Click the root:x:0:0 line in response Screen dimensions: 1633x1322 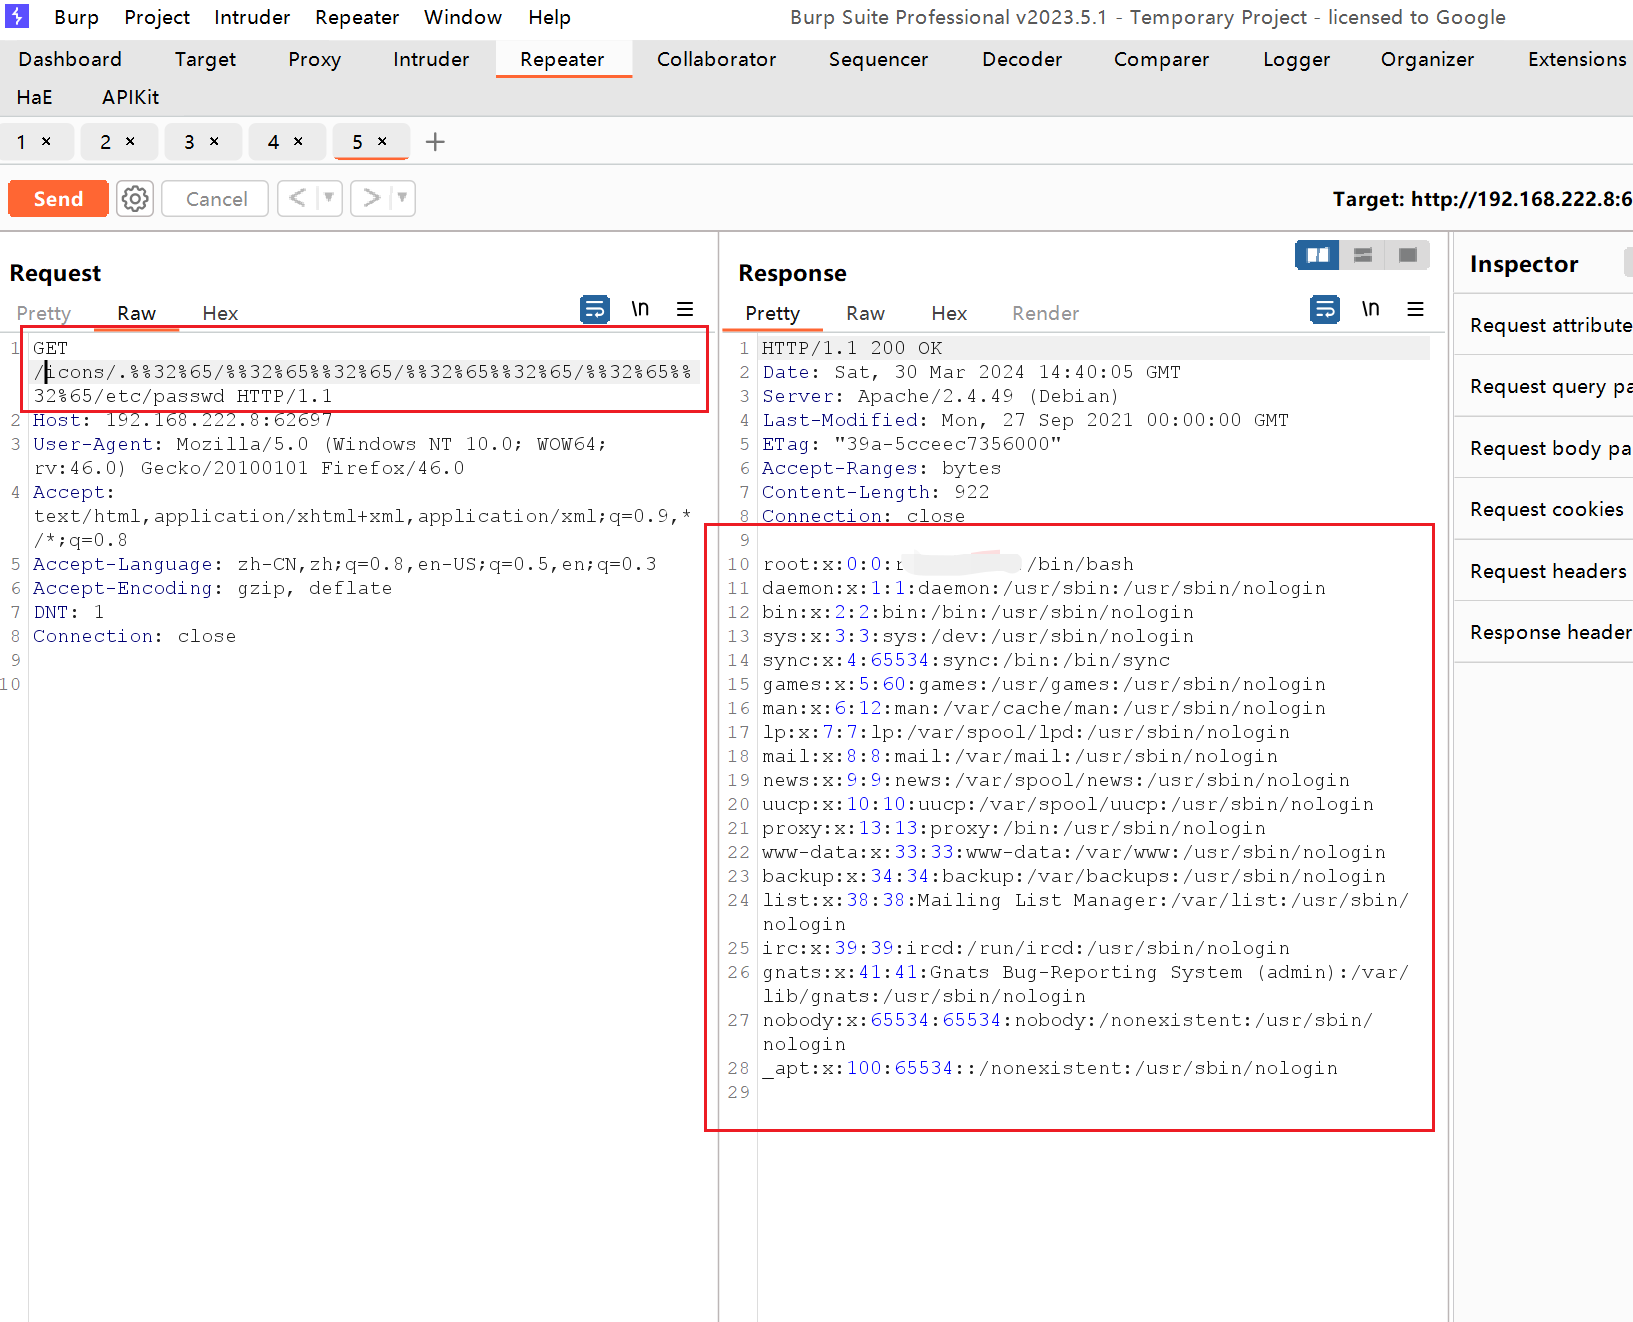click(x=948, y=564)
